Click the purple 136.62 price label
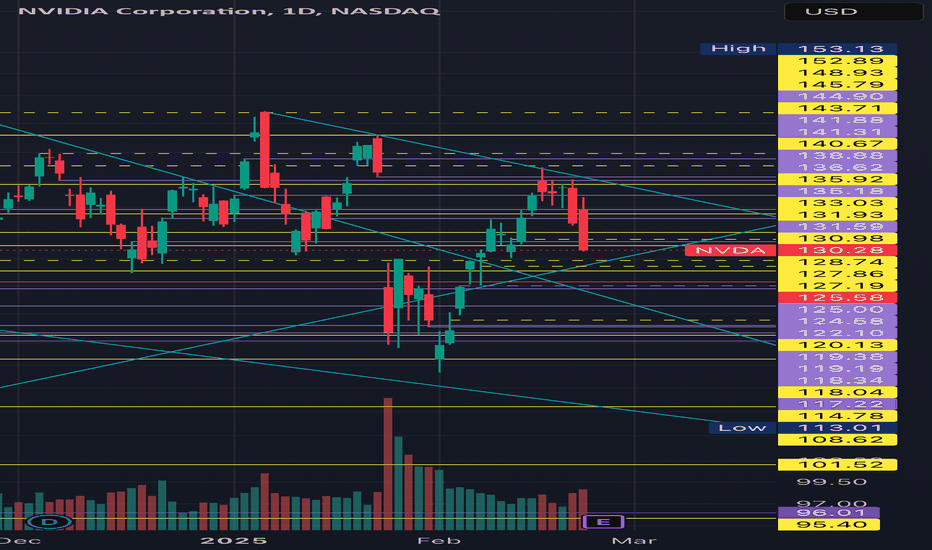This screenshot has height=550, width=932. pyautogui.click(x=837, y=168)
